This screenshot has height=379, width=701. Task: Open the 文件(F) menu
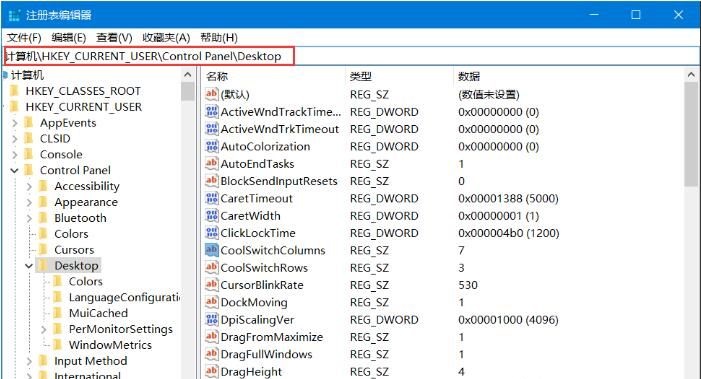(24, 38)
